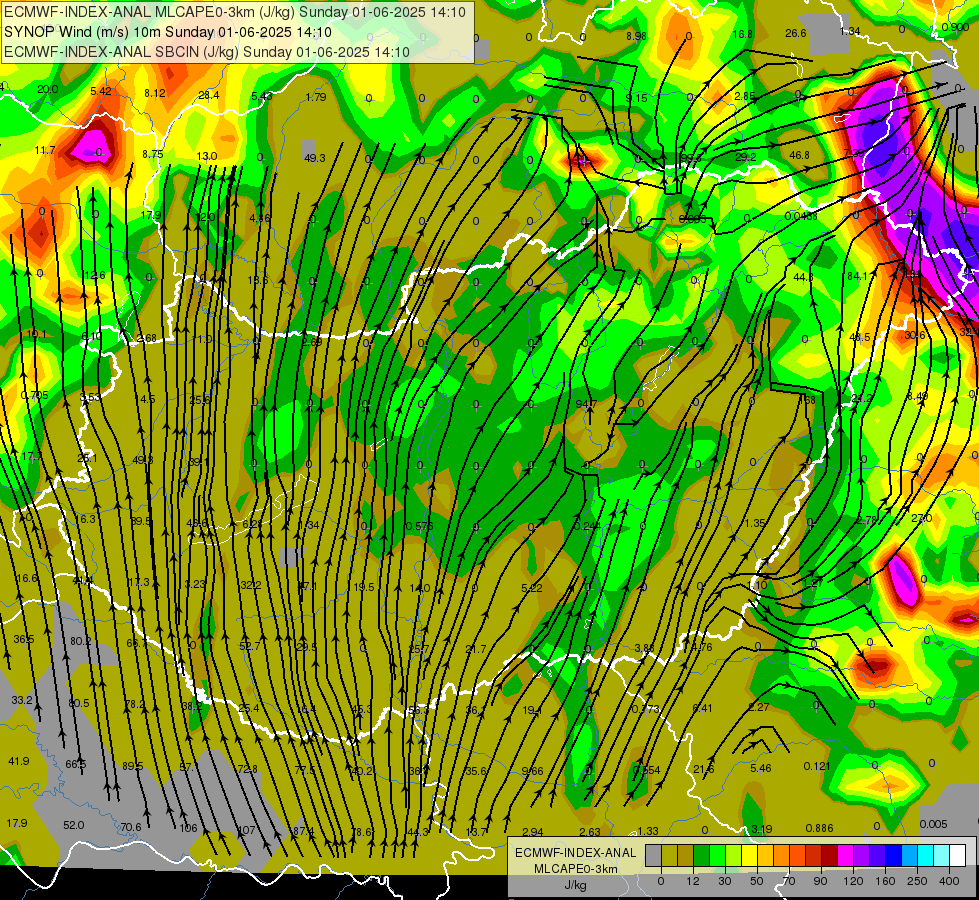The height and width of the screenshot is (900, 979).
Task: Click the olive legend swatch above 0
Action: 669,855
